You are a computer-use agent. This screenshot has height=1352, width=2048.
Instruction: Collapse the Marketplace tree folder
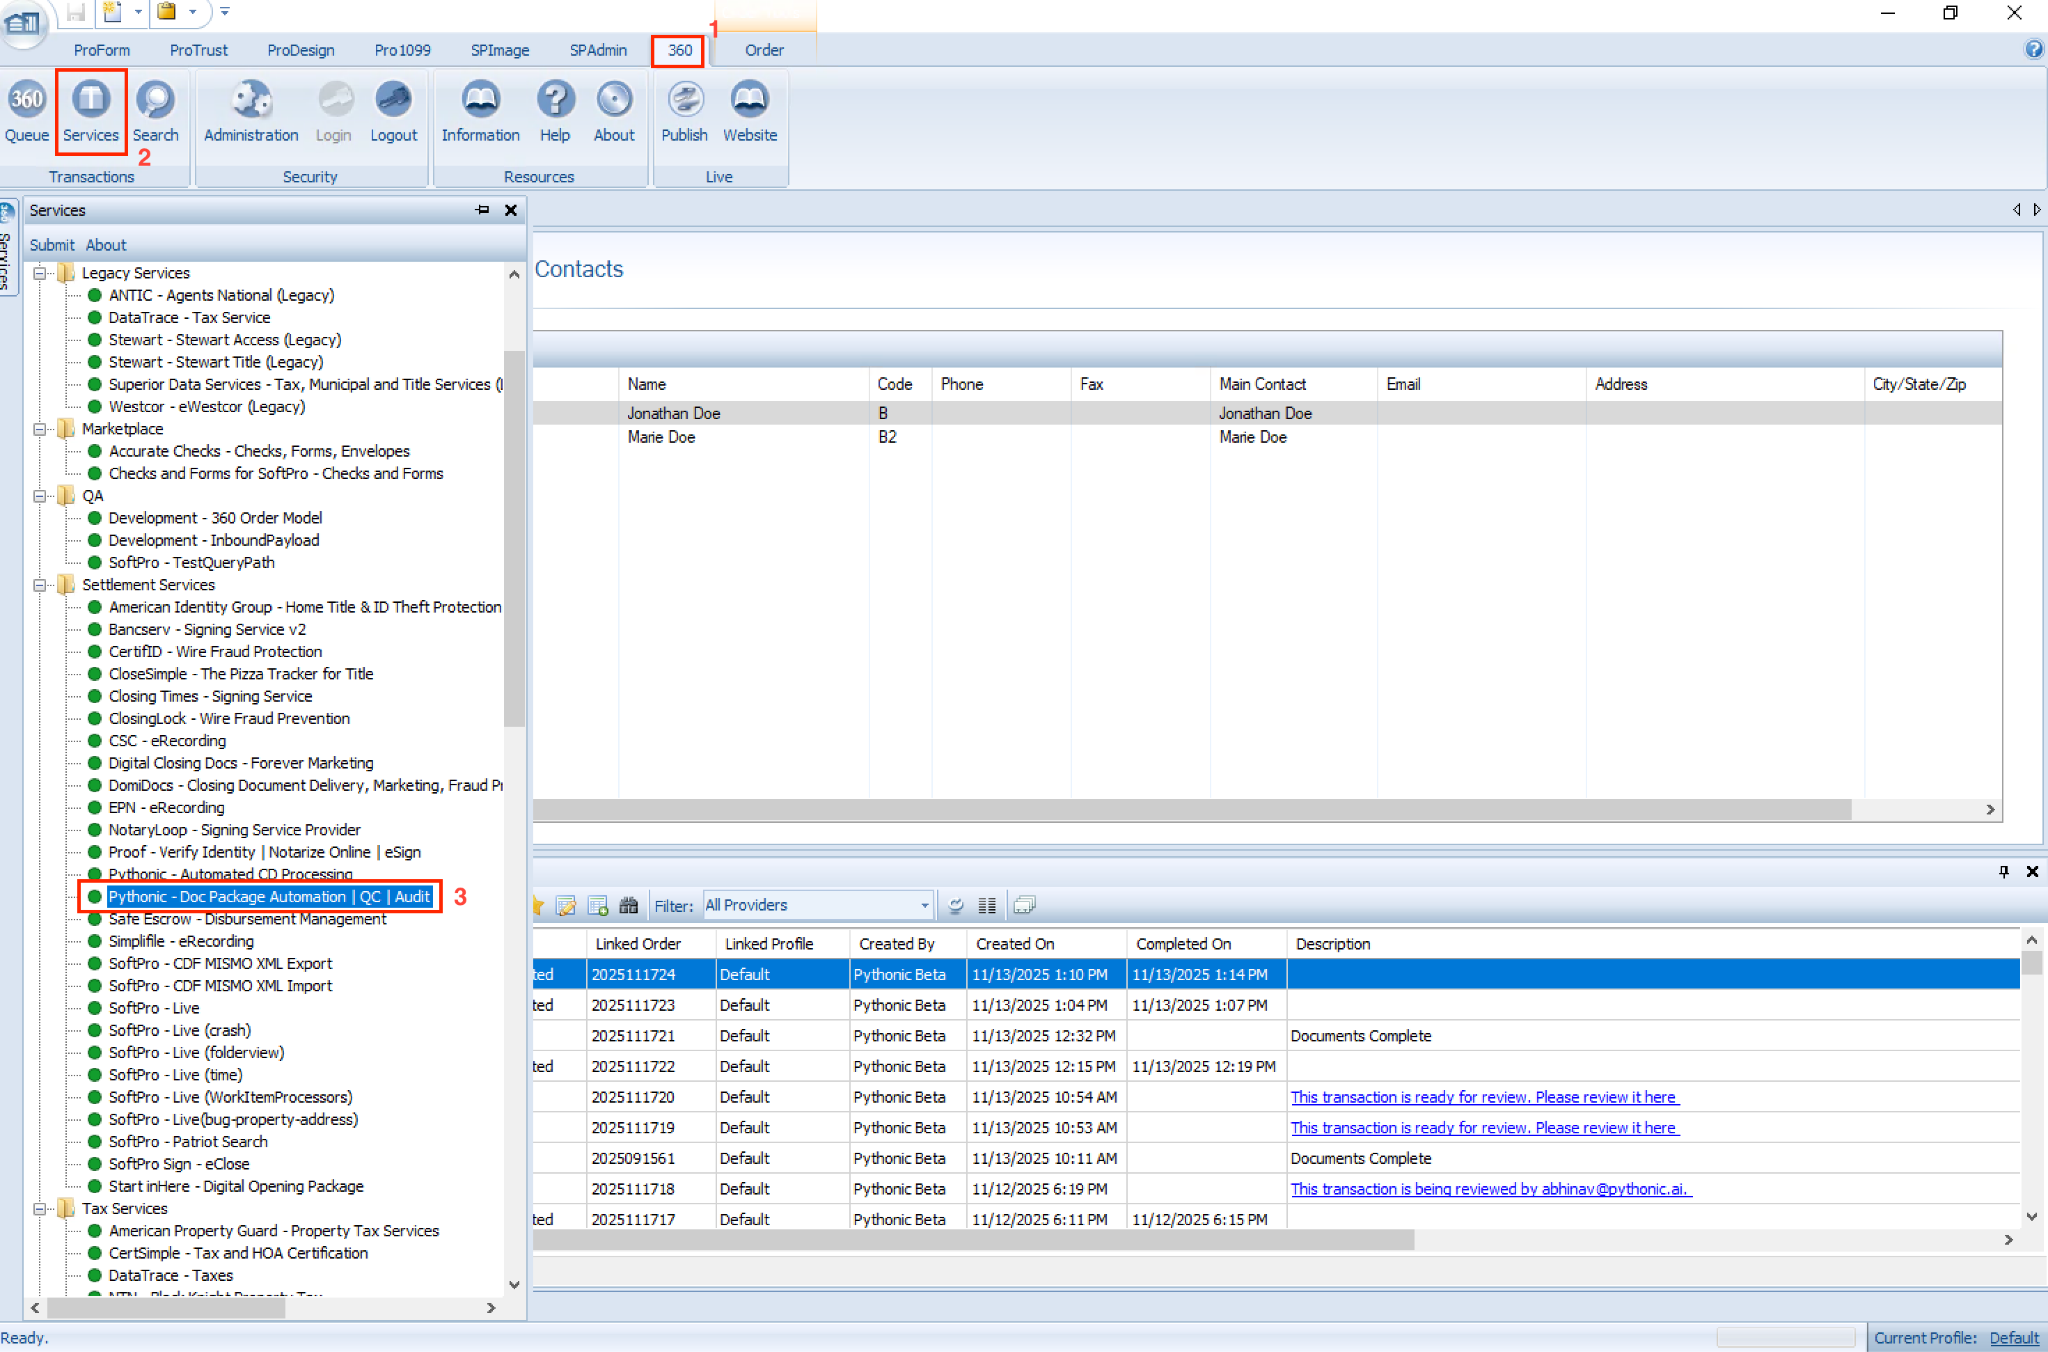(x=39, y=429)
